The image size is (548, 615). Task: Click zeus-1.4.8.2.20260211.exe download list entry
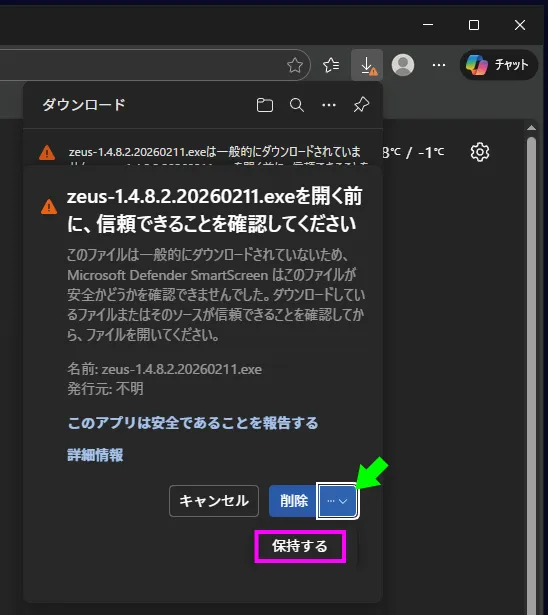pos(203,152)
